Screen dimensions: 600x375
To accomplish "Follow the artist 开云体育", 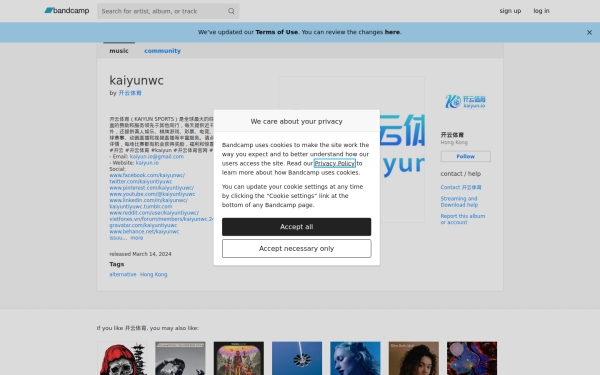I will click(465, 157).
